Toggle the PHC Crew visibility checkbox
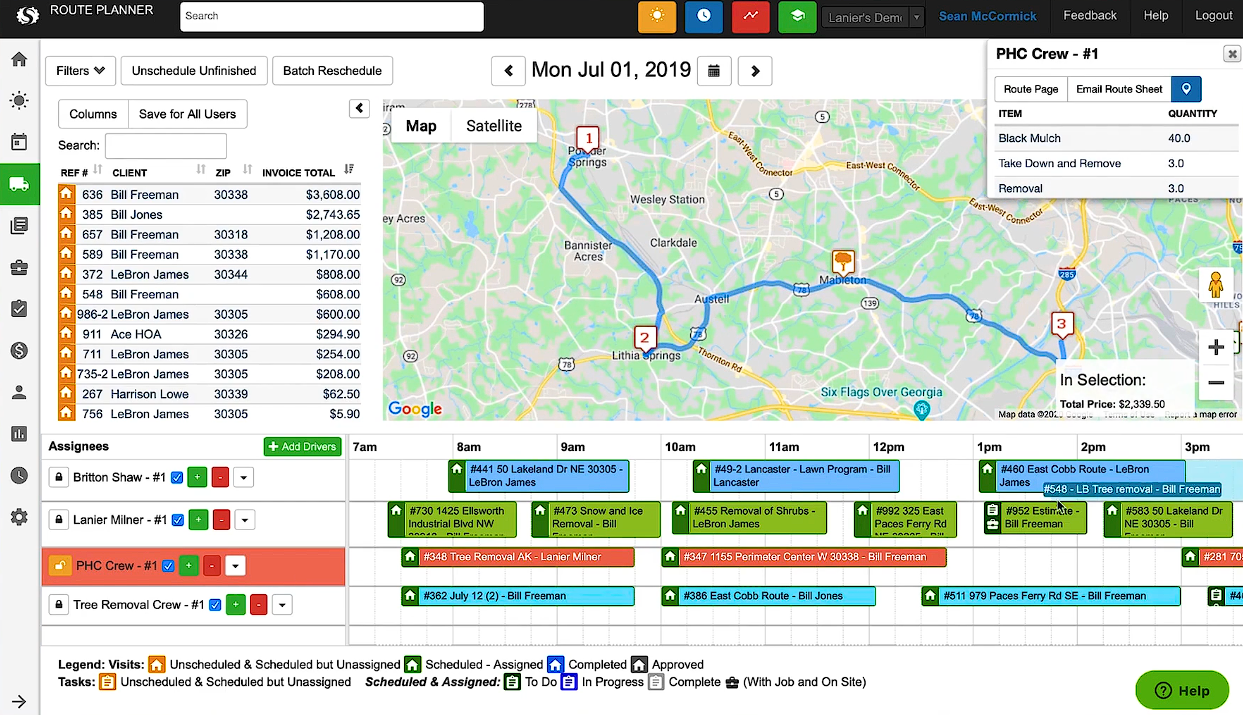Viewport: 1243px width, 715px height. [x=168, y=565]
